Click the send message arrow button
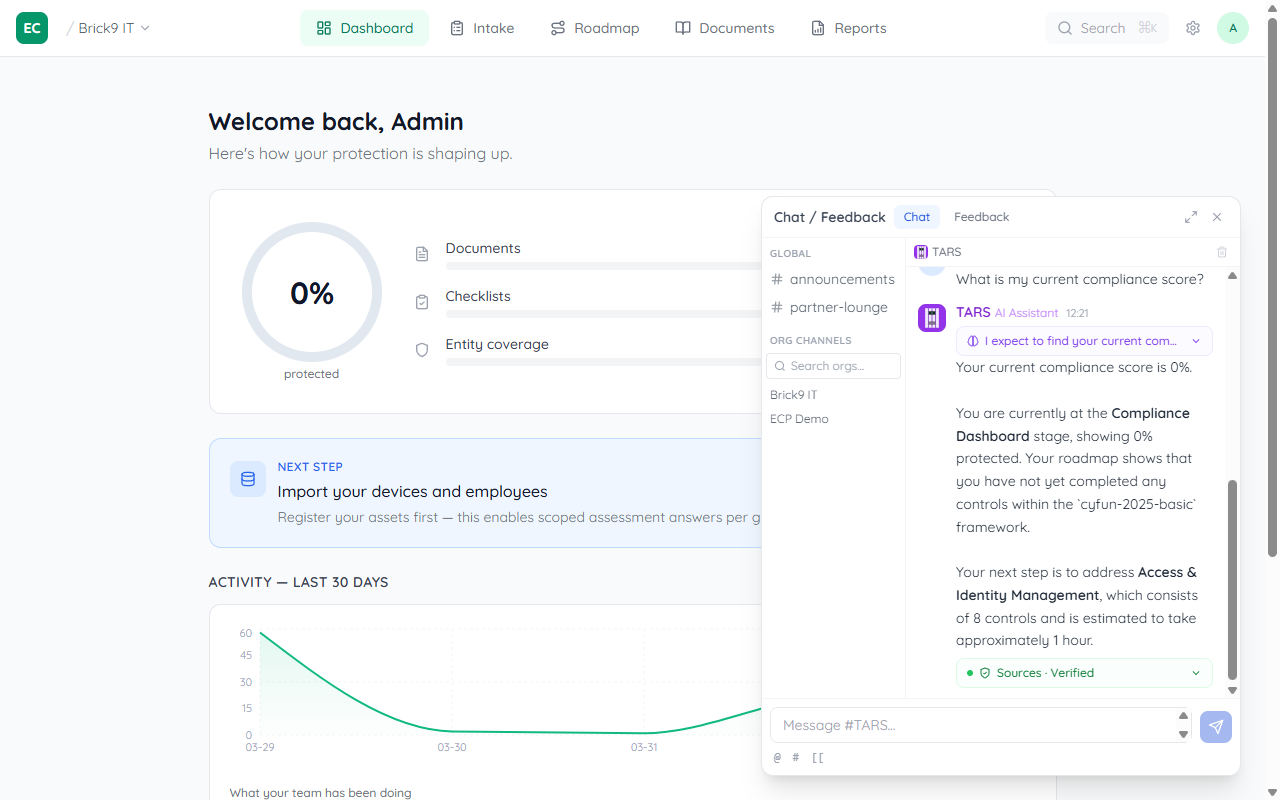Image resolution: width=1280 pixels, height=800 pixels. pos(1216,727)
